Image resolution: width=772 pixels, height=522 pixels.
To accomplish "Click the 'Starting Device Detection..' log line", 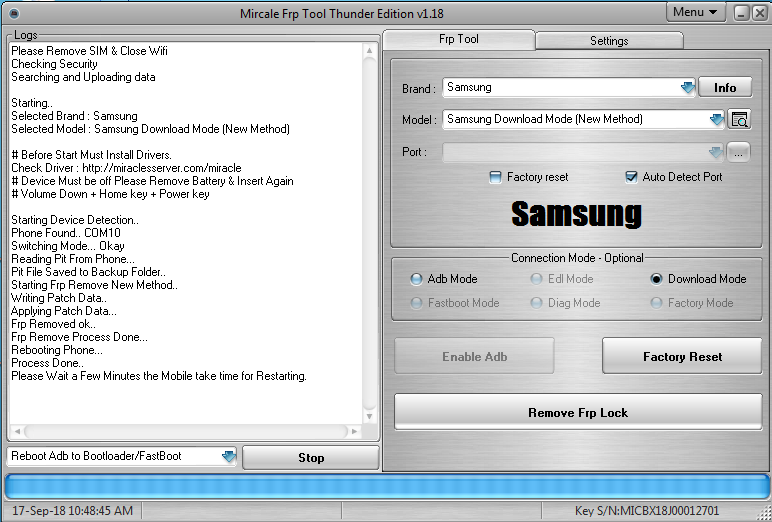I will pyautogui.click(x=75, y=220).
